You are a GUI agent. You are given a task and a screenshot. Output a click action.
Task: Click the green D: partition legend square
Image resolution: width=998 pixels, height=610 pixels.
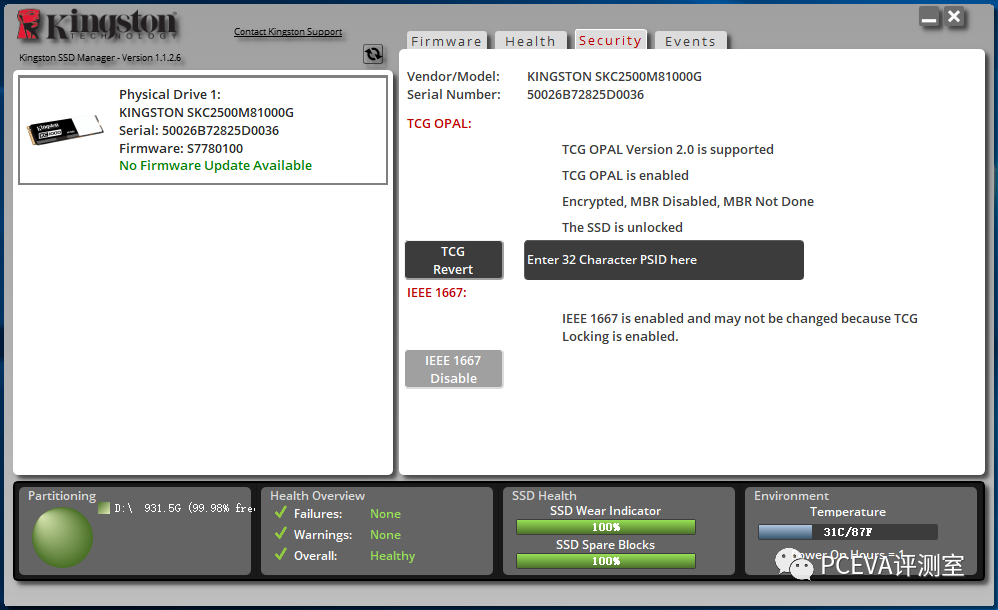pyautogui.click(x=104, y=508)
